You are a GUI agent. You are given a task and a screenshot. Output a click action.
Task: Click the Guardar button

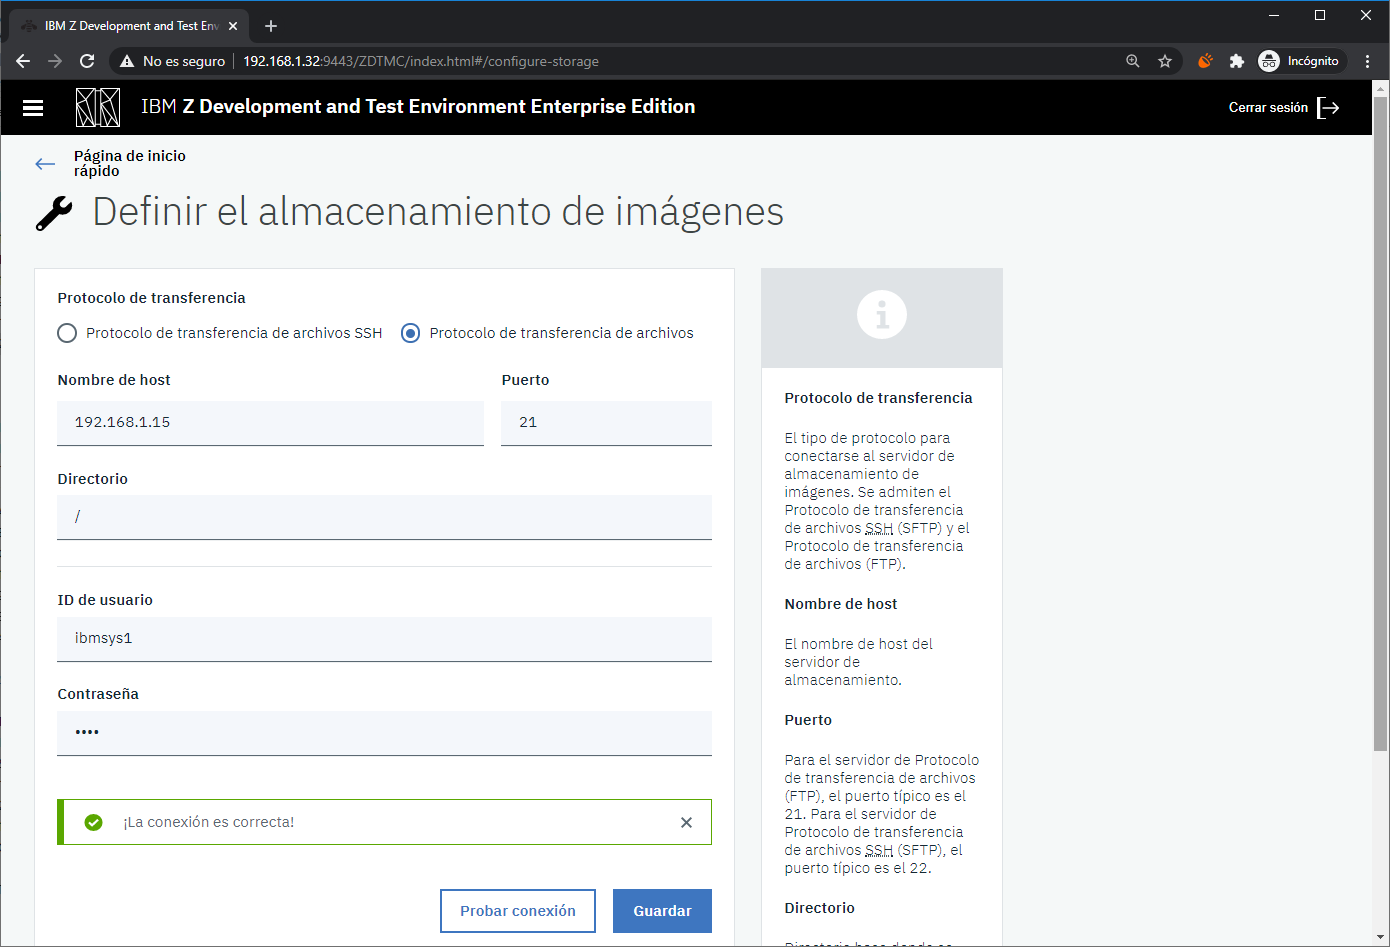[x=662, y=911]
